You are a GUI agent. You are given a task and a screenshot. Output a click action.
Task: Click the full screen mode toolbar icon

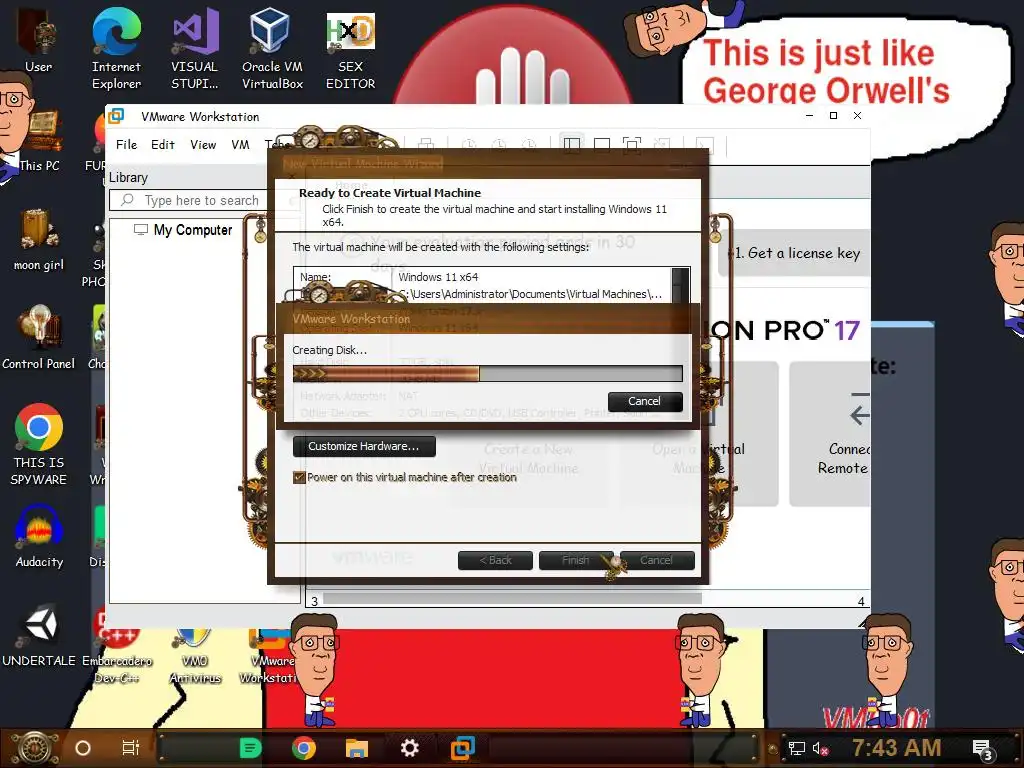tap(632, 144)
